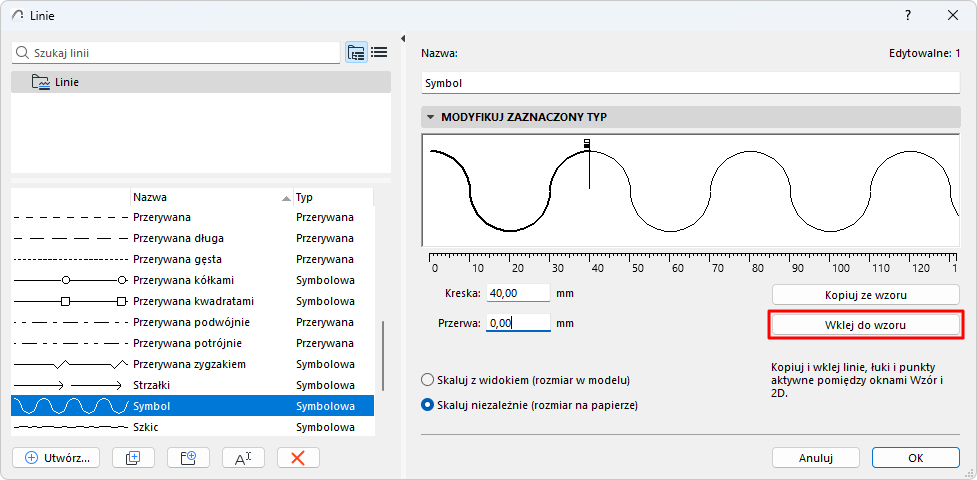Delete selected line with red X
Image resolution: width=977 pixels, height=480 pixels.
click(x=298, y=458)
